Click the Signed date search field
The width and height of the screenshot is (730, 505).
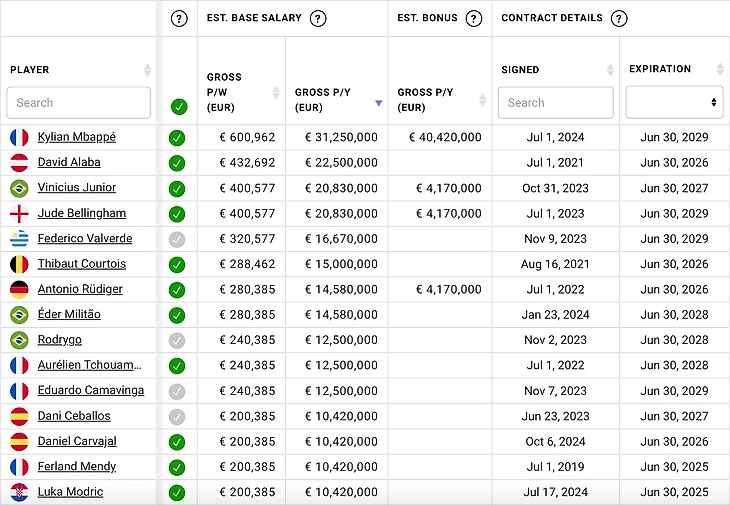[x=555, y=103]
